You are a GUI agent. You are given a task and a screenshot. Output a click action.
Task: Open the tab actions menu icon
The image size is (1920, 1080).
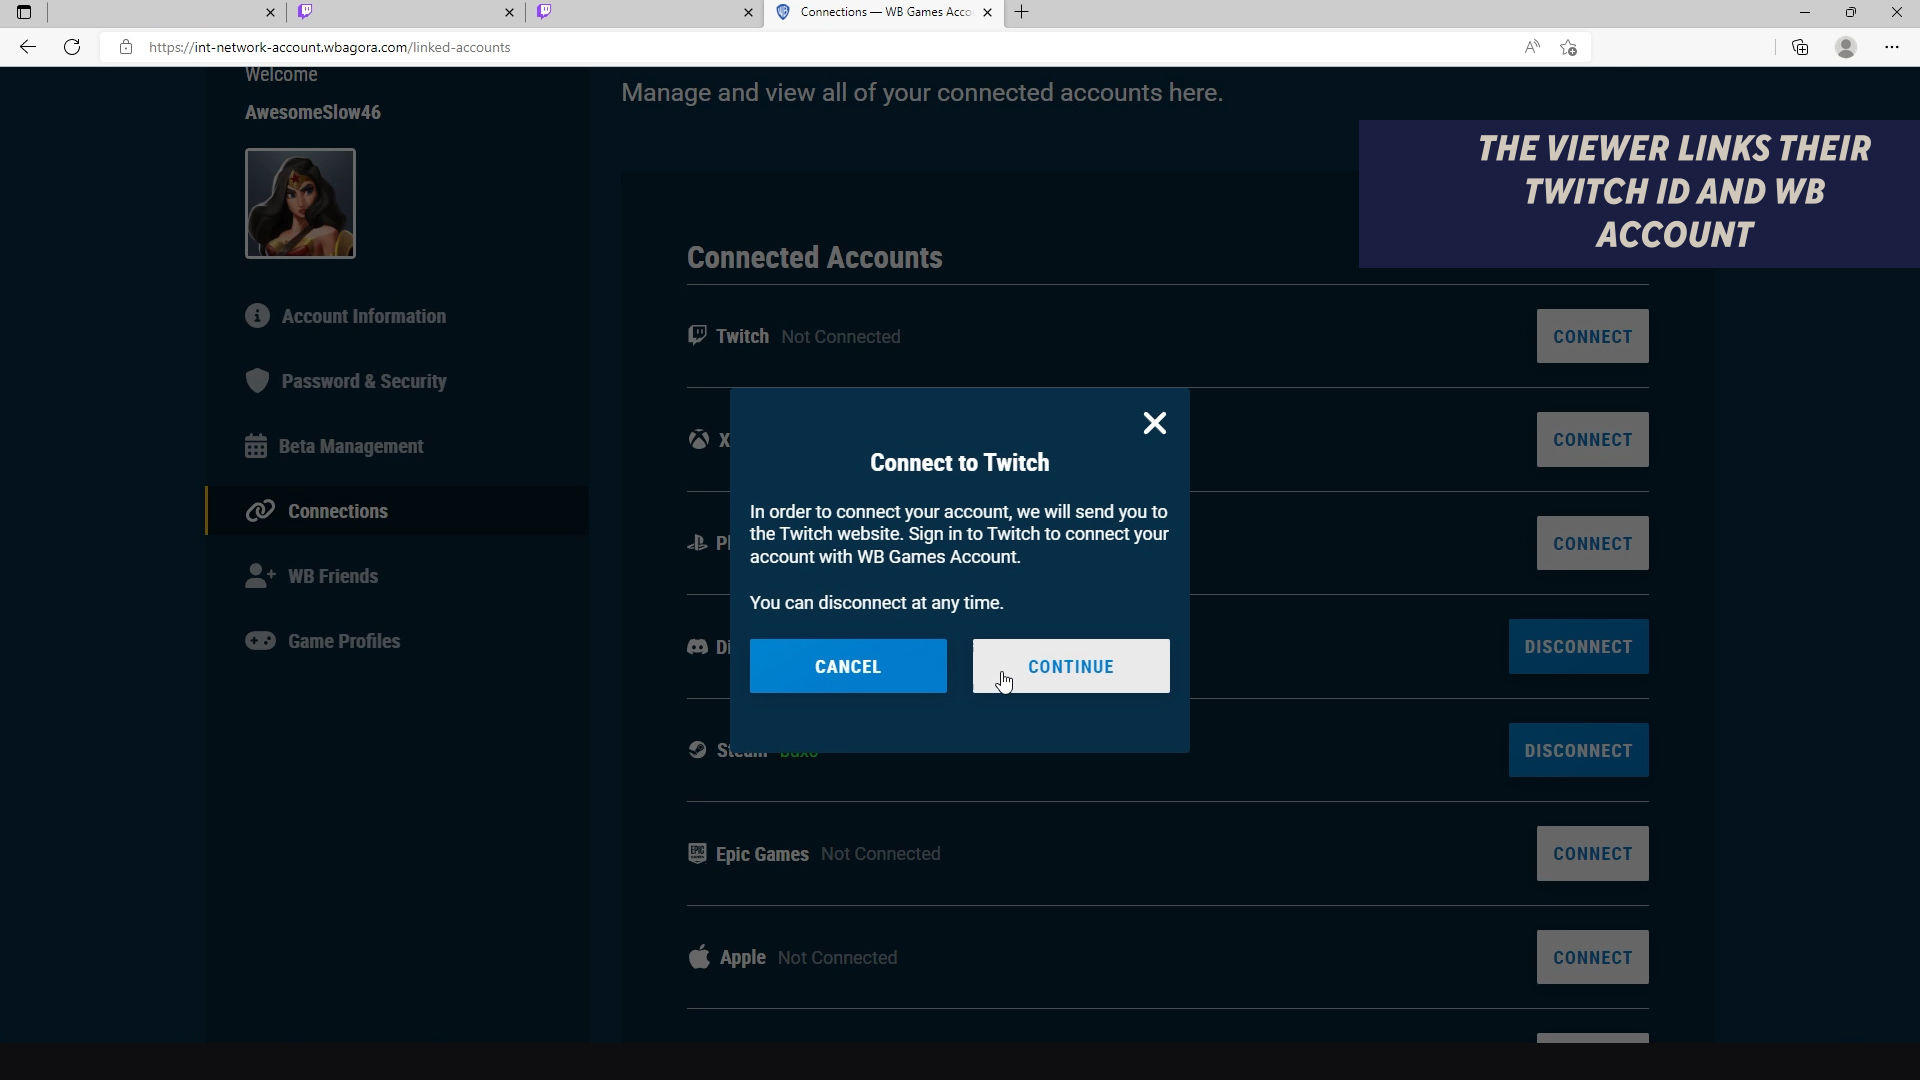pos(24,12)
